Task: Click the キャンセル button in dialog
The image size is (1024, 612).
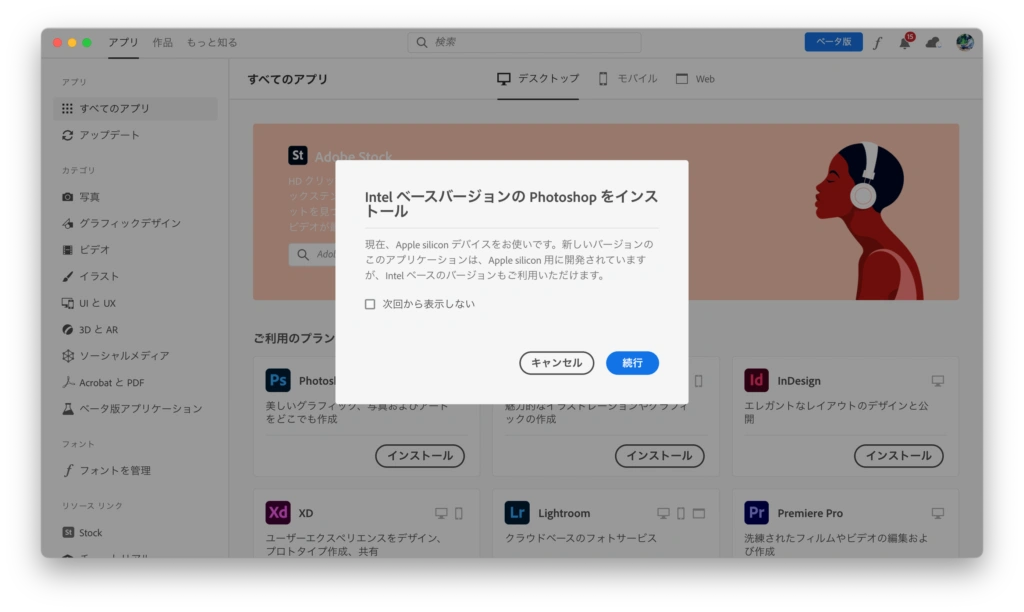Action: click(x=556, y=363)
